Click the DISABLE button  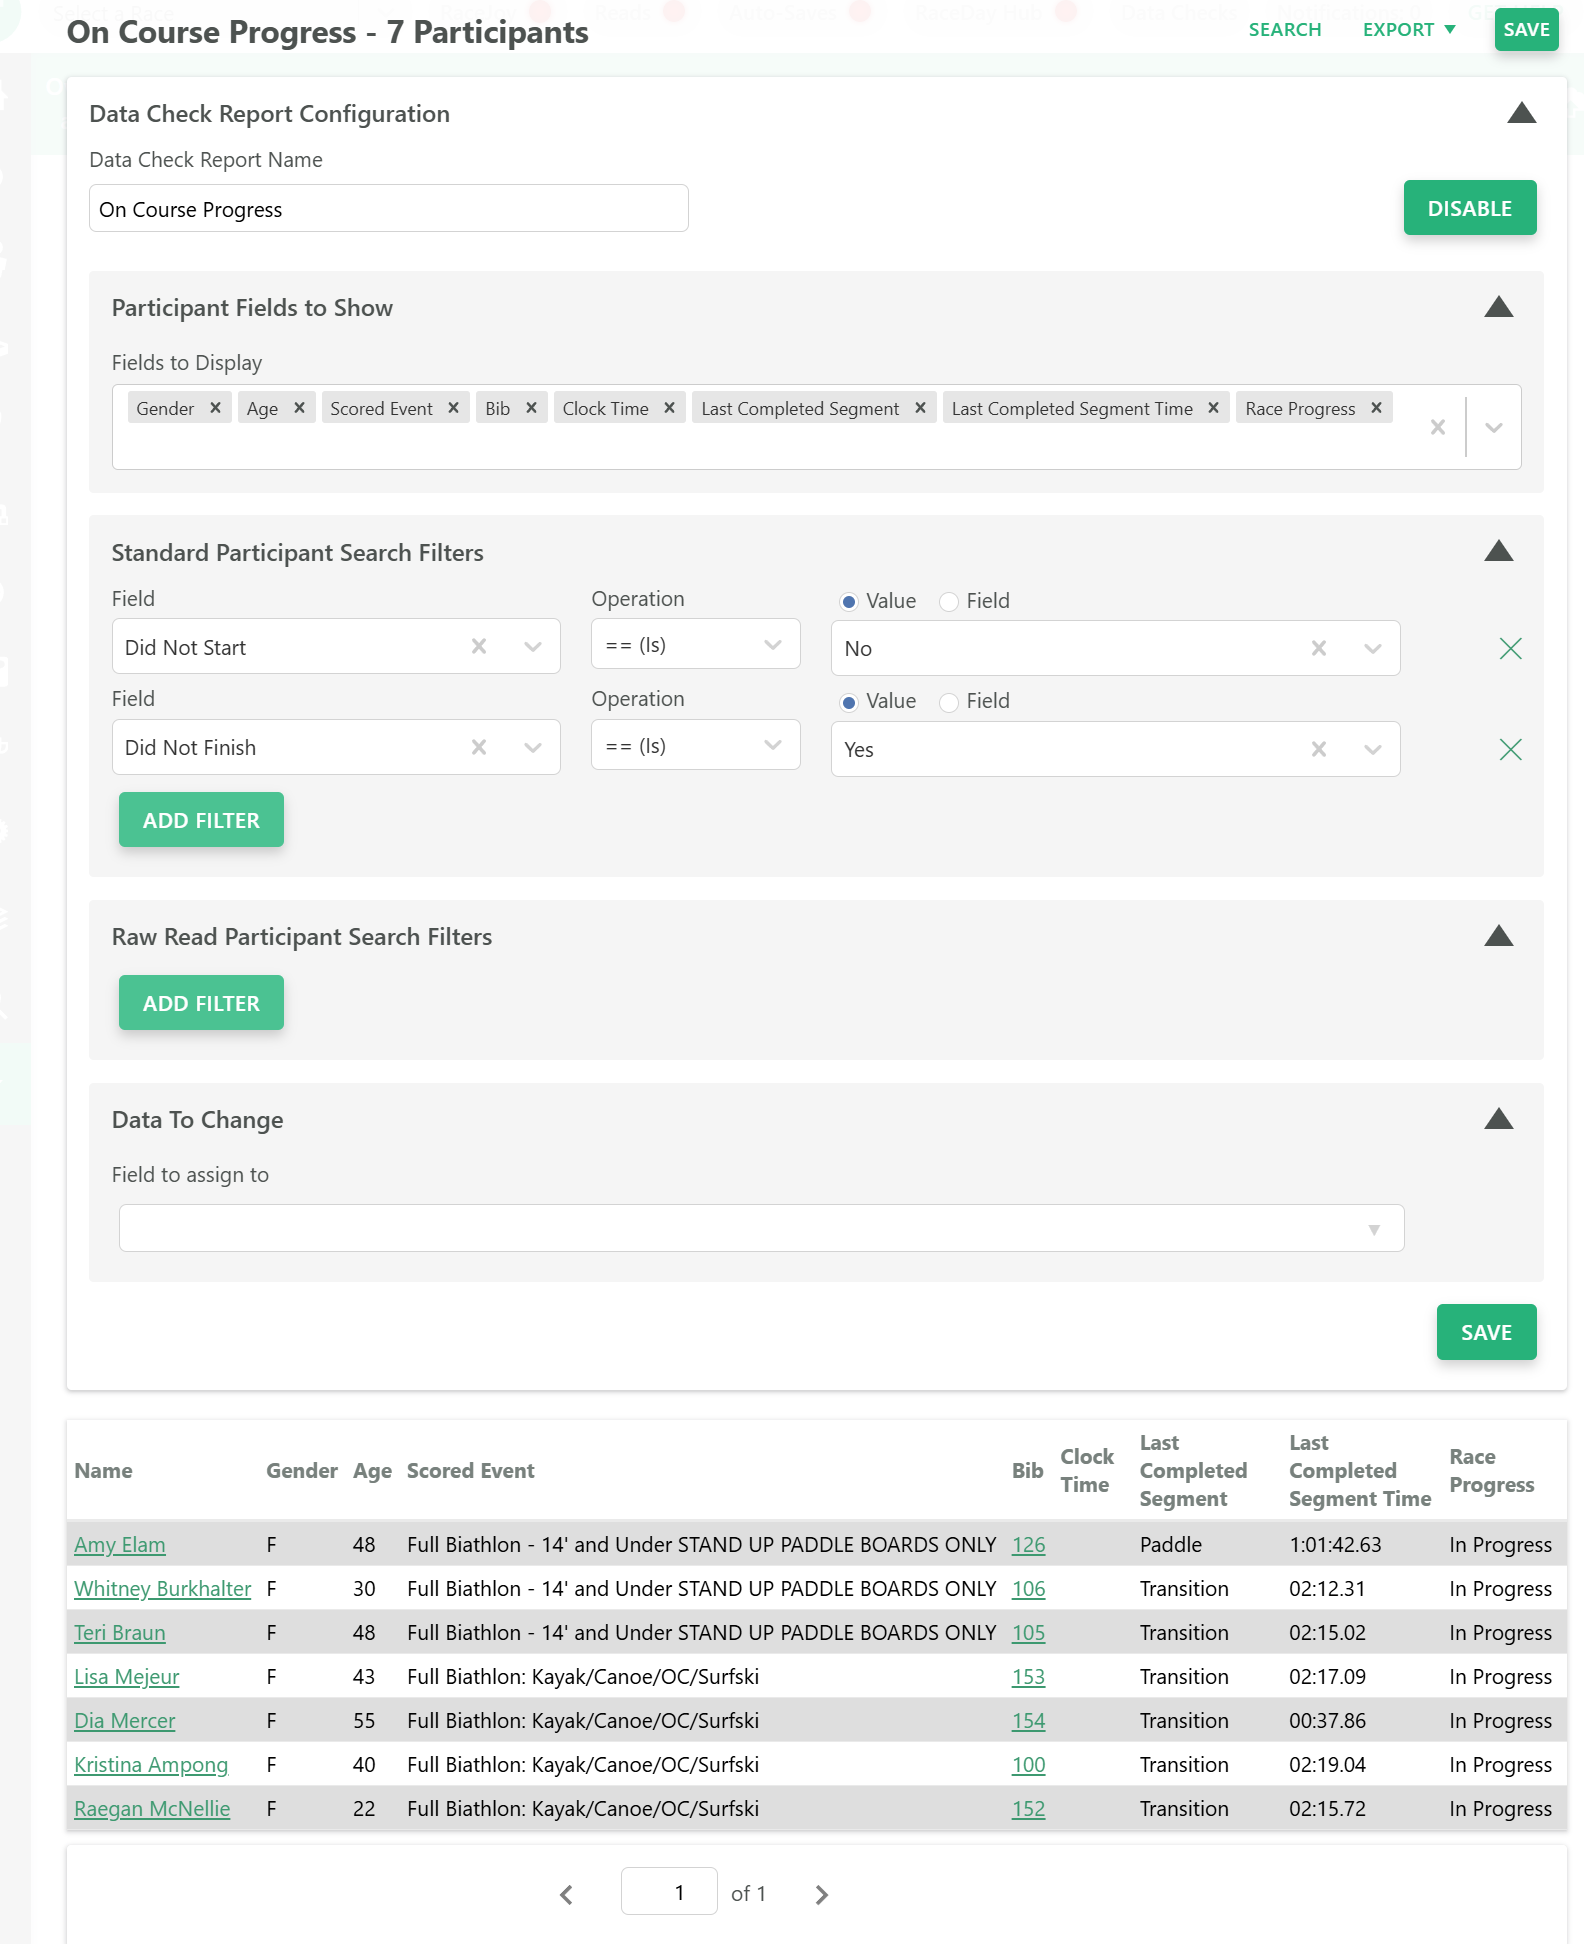1469,208
